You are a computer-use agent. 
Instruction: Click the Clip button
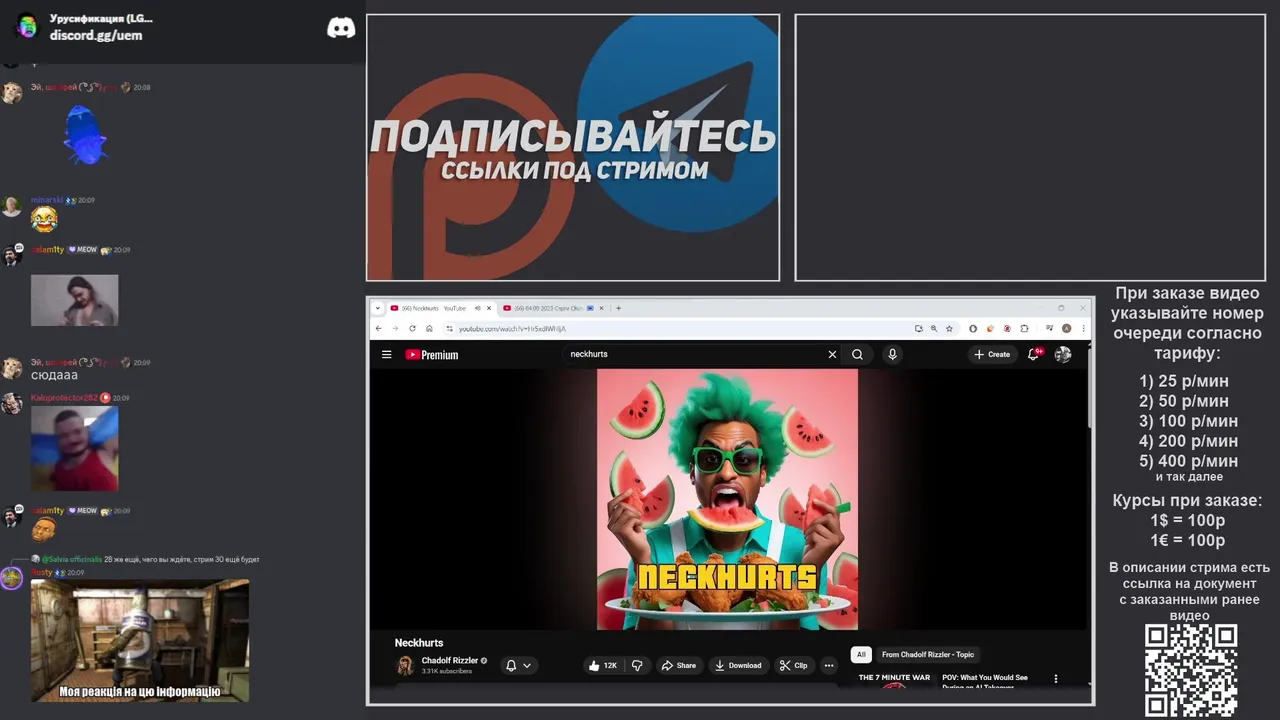[x=793, y=665]
